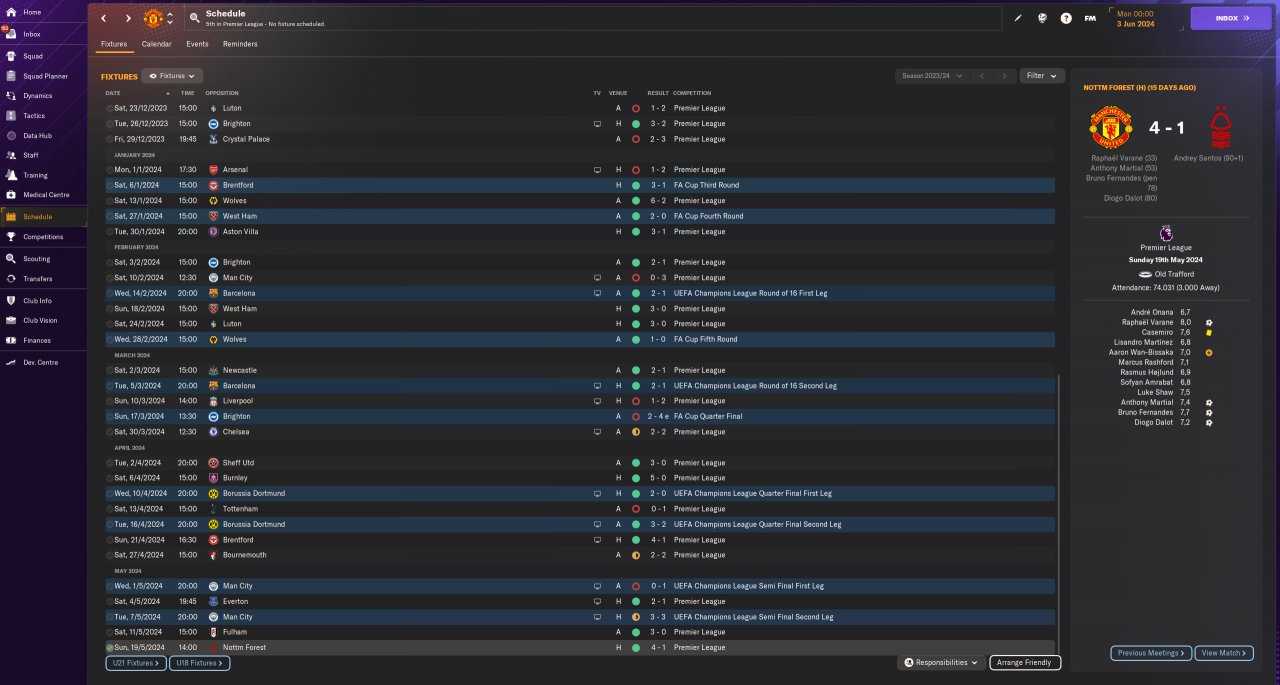Sort by the DATE column header
The width and height of the screenshot is (1280, 685).
coord(113,93)
